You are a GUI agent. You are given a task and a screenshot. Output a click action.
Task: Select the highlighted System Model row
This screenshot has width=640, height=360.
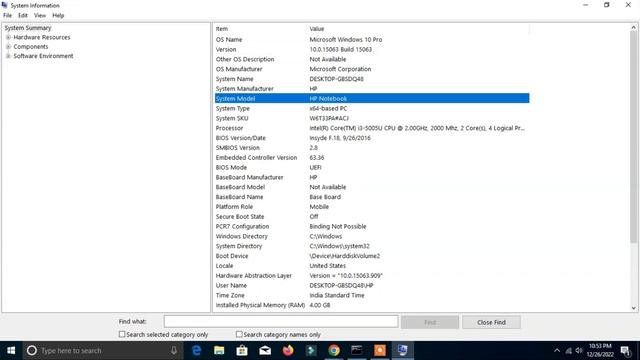[372, 98]
